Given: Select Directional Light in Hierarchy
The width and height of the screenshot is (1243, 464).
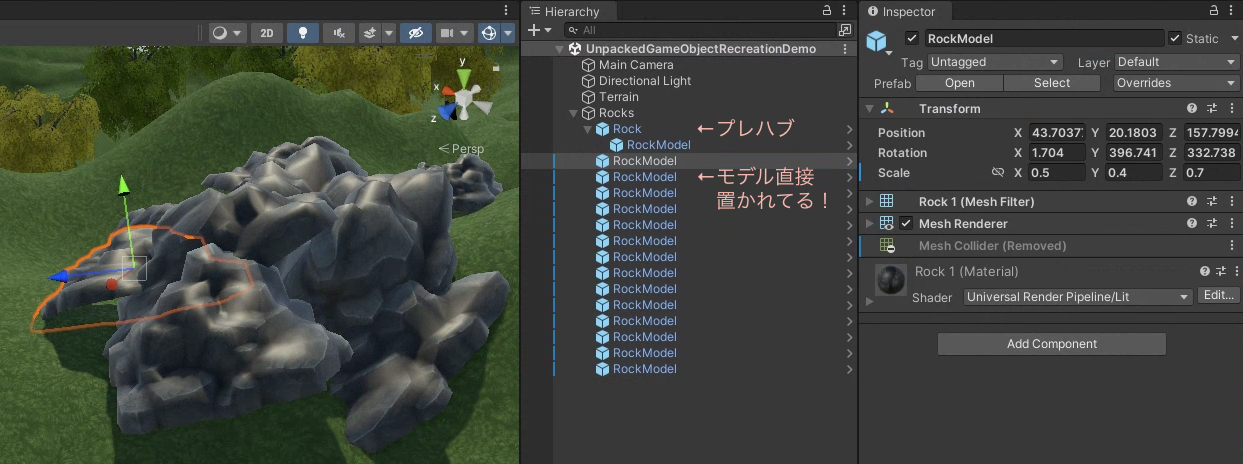Looking at the screenshot, I should 645,81.
